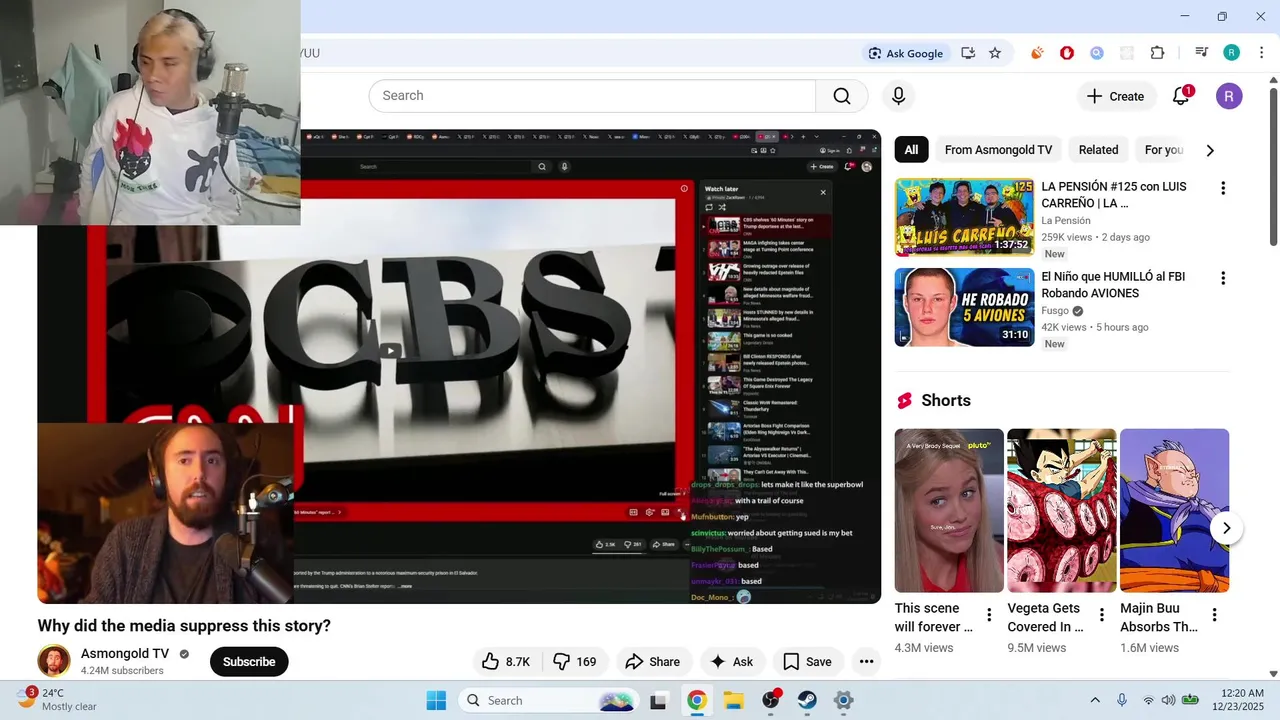Screen dimensions: 1280x720
Task: Open Asmongold TV channel avatar
Action: point(54,661)
